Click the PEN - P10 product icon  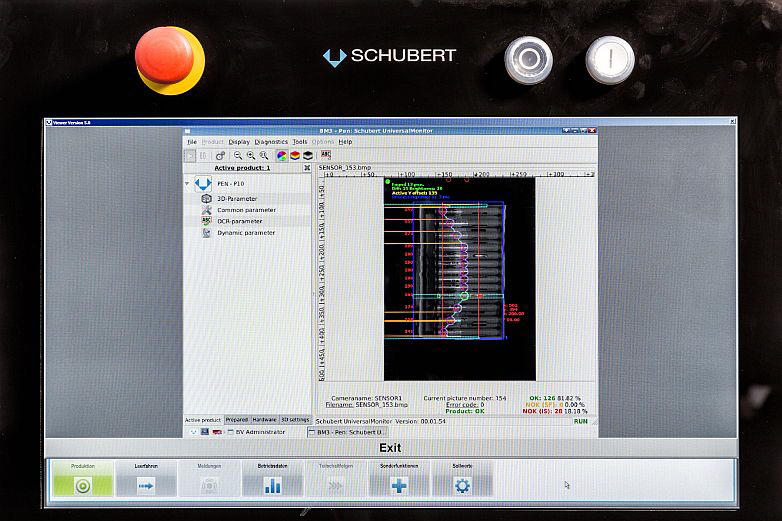[x=203, y=184]
